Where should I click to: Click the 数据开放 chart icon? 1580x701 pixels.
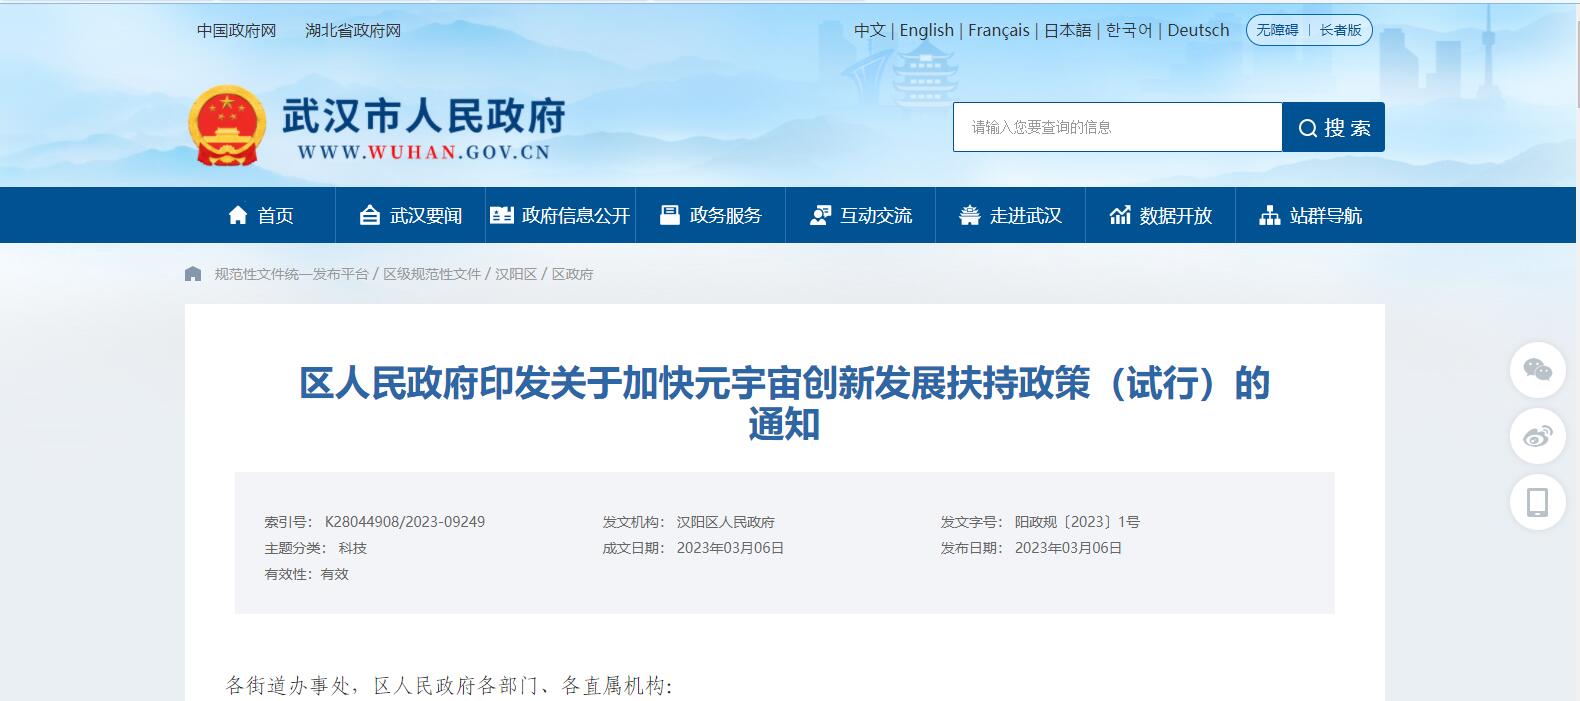pyautogui.click(x=1120, y=215)
